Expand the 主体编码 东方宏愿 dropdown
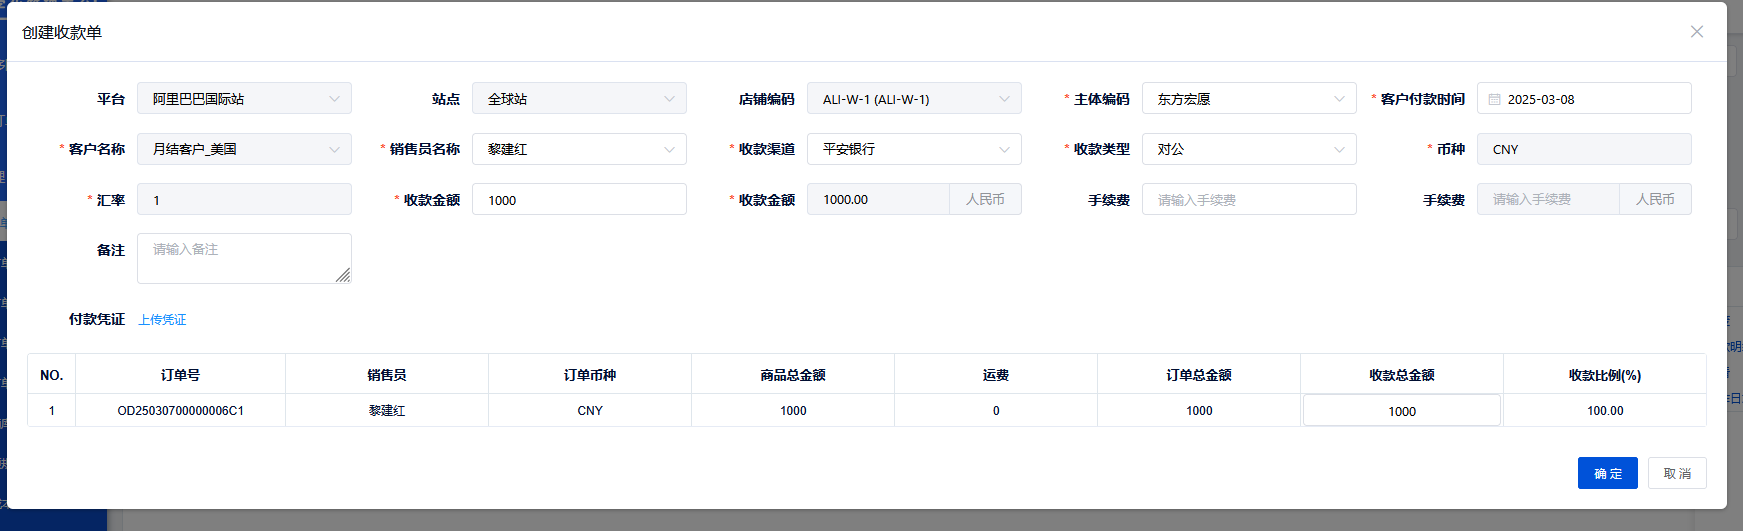This screenshot has width=1743, height=531. tap(1249, 99)
